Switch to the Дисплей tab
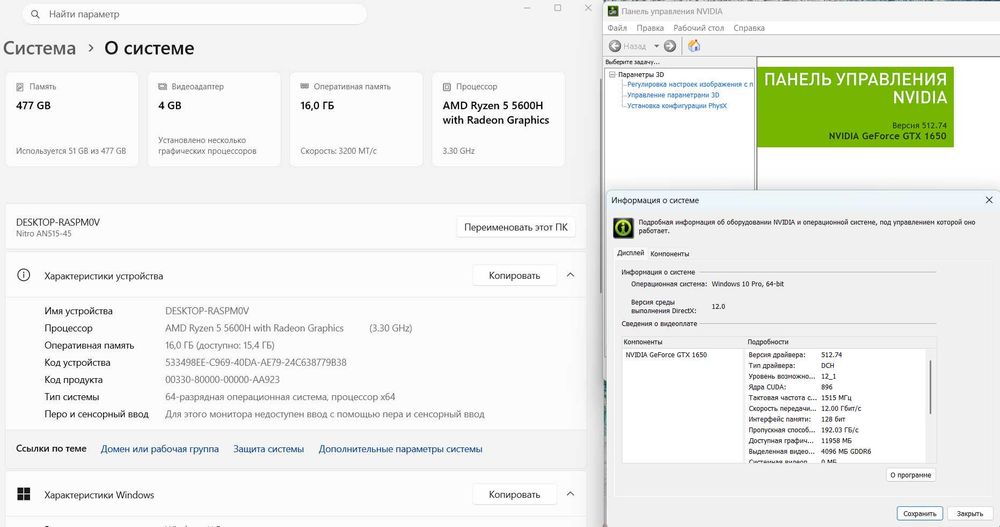The image size is (1000, 527). click(630, 253)
